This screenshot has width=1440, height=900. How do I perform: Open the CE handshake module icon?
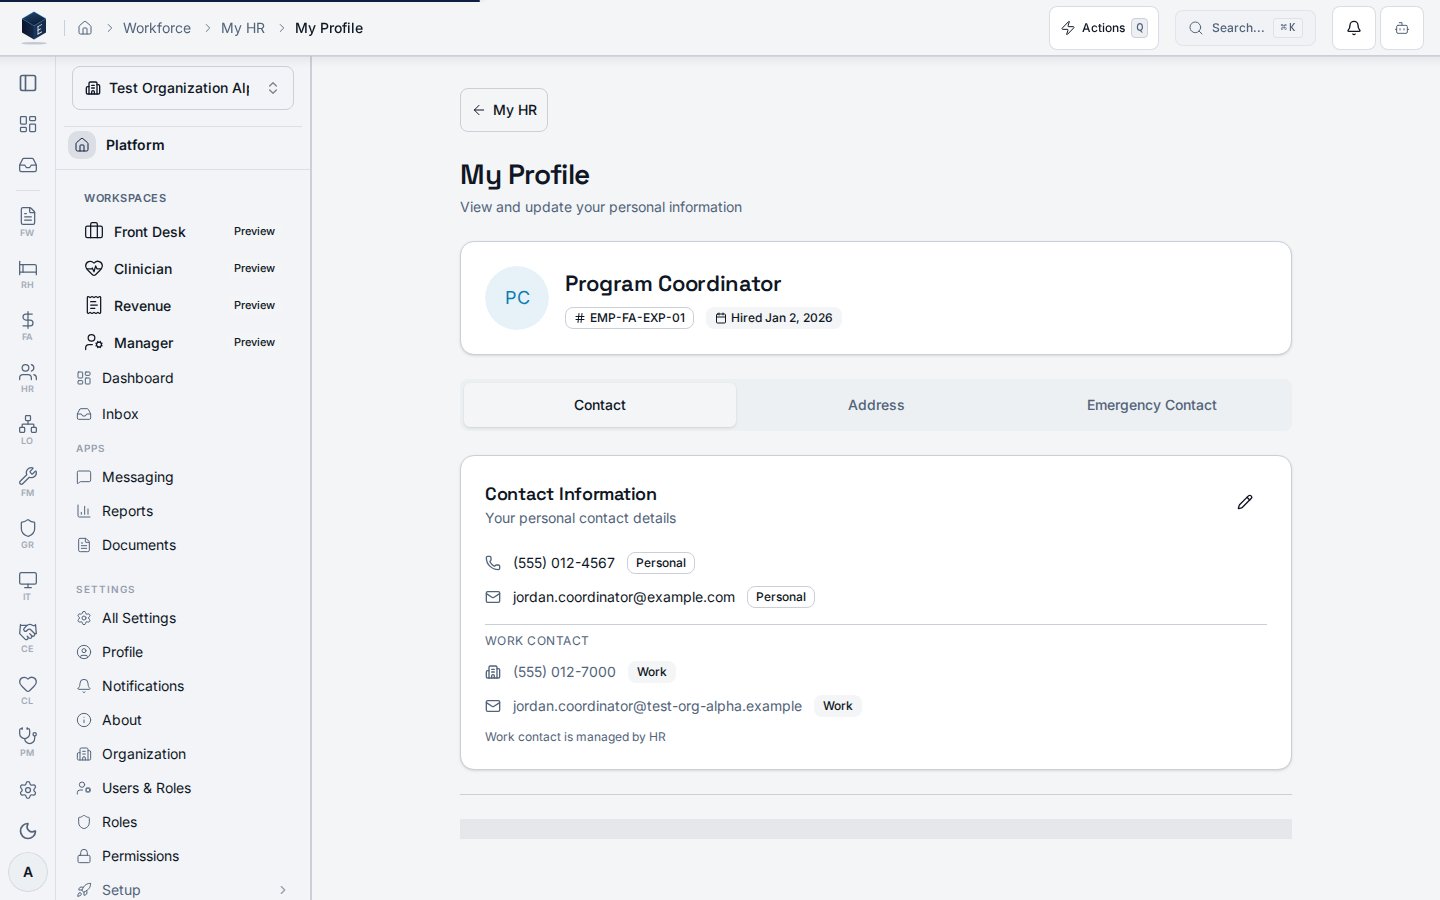click(x=28, y=637)
